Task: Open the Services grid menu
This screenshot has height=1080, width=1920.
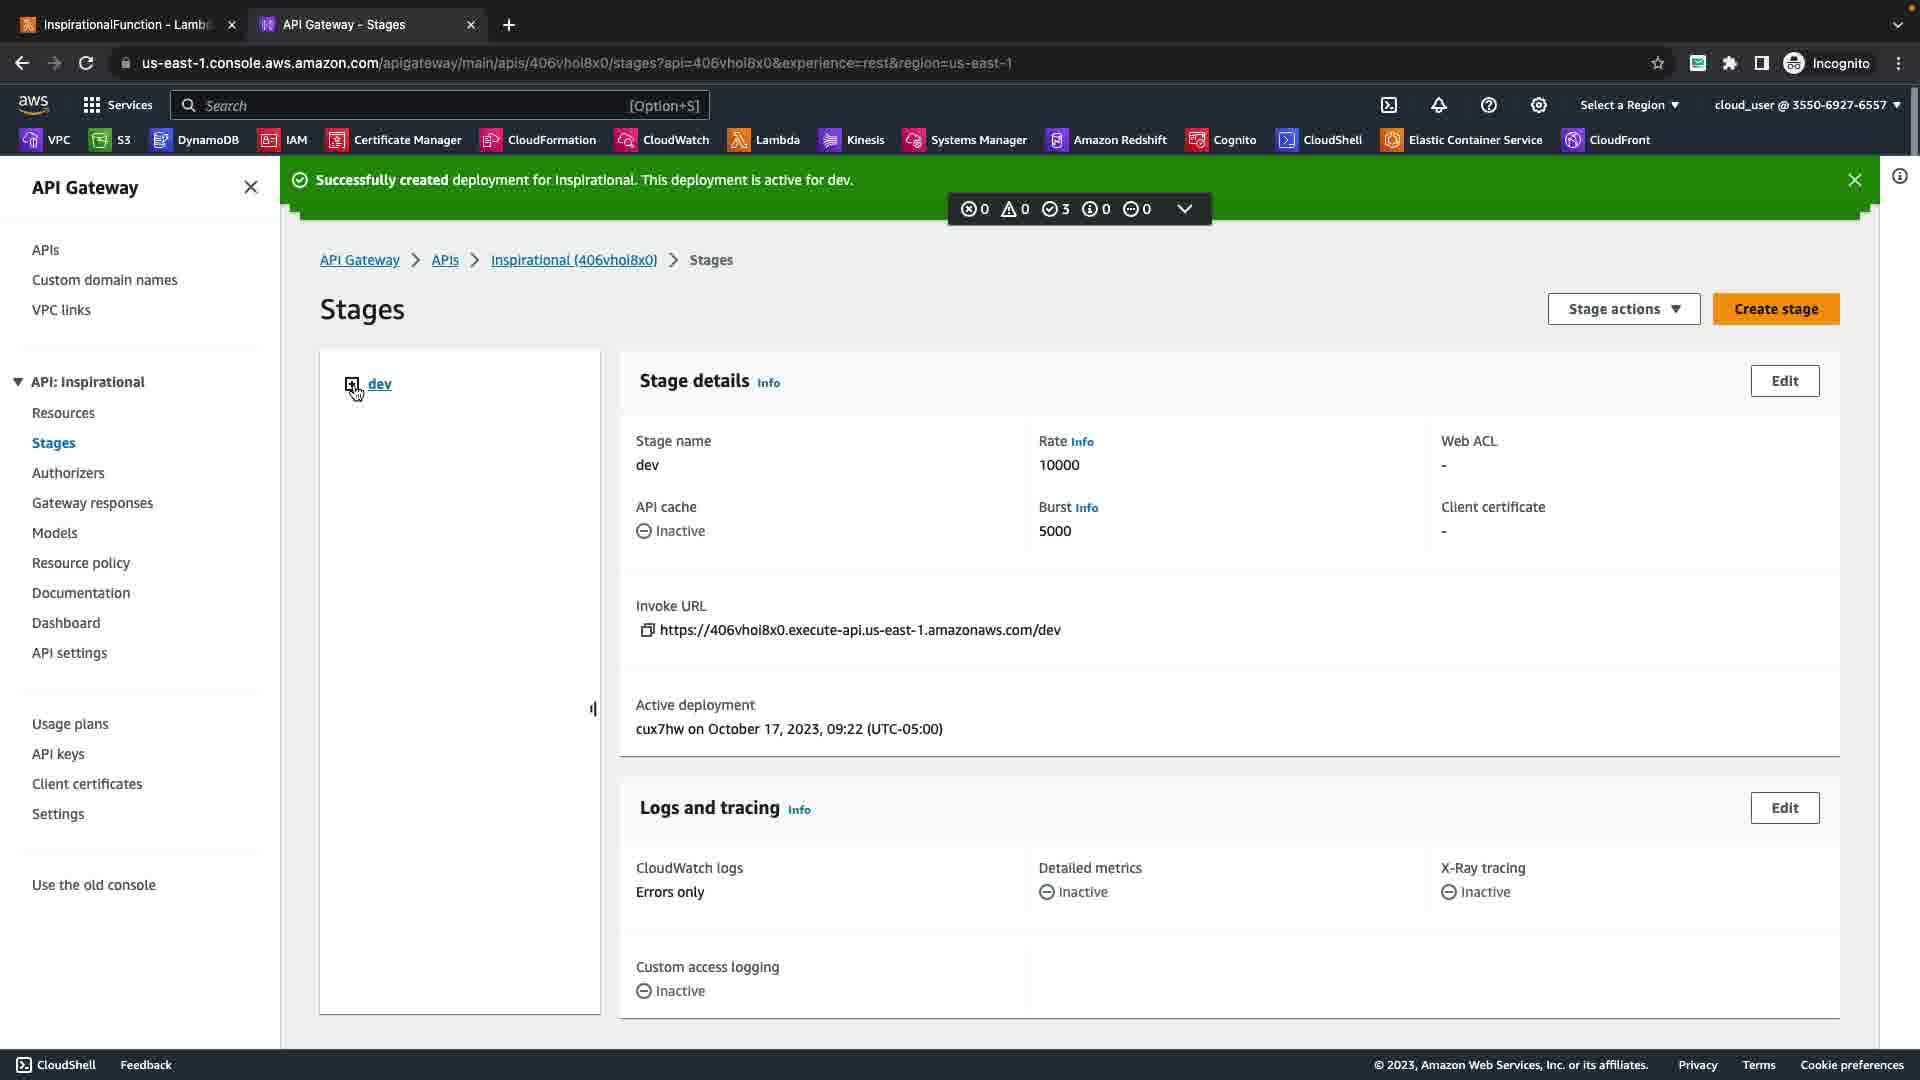Action: click(x=117, y=105)
